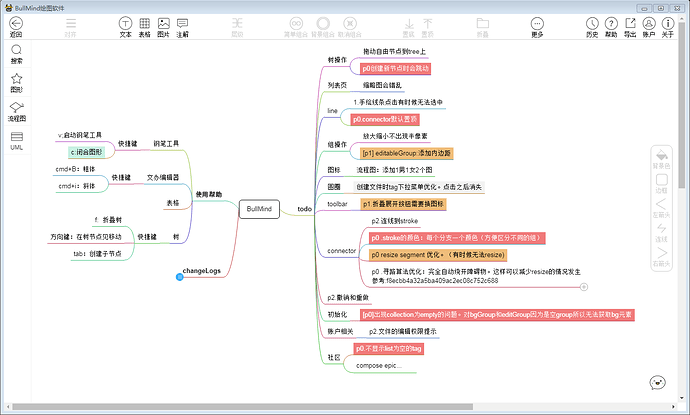Insert a table with the table icon
Viewport: 690px width, 415px height.
pos(144,23)
